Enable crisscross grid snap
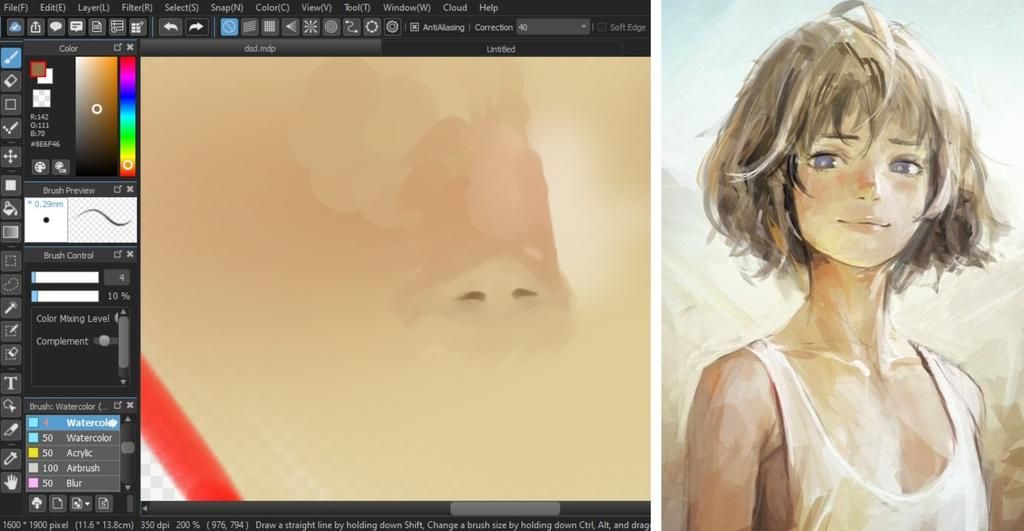The width and height of the screenshot is (1024, 531). (x=270, y=27)
